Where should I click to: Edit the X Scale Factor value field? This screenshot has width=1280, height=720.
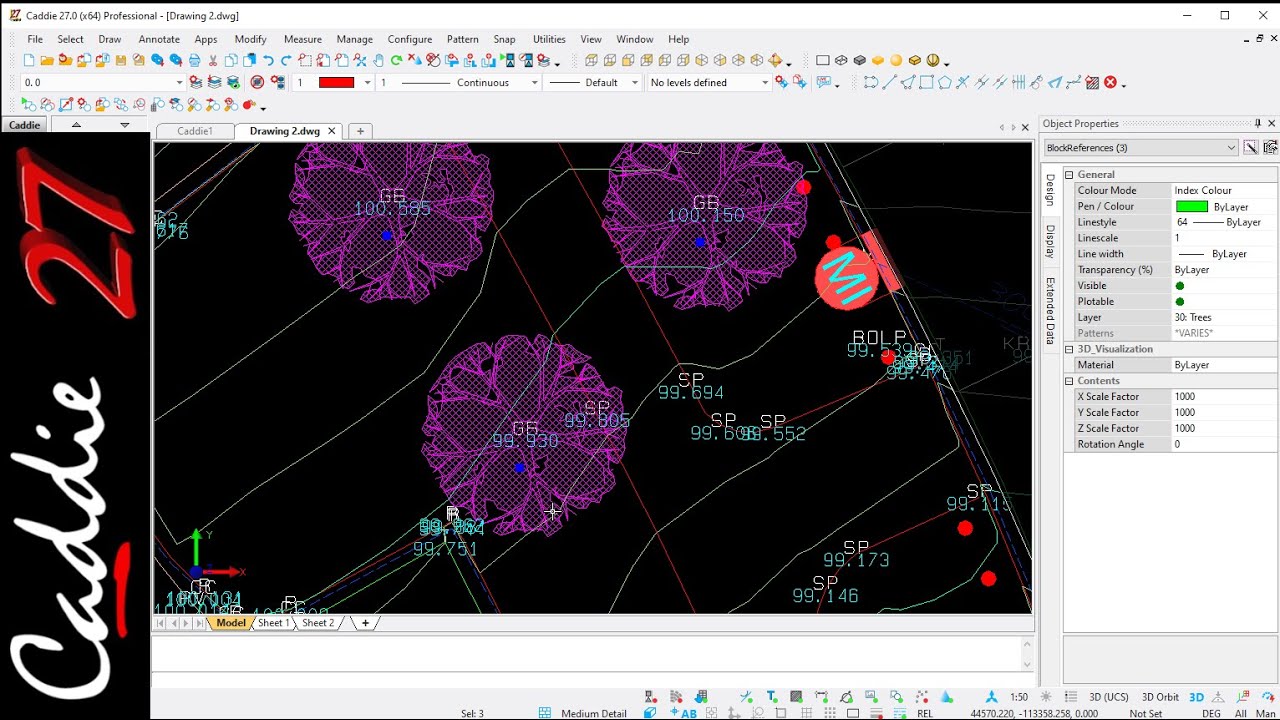click(1224, 397)
